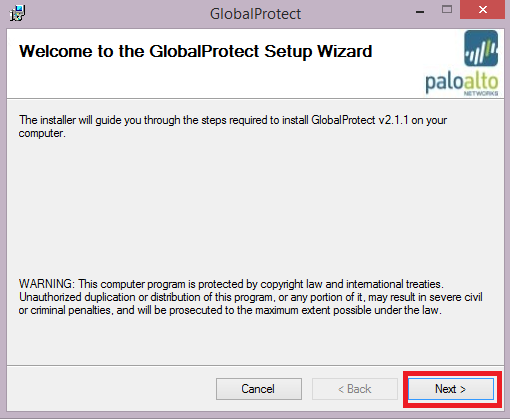Click the separator line above buttons

click(255, 365)
